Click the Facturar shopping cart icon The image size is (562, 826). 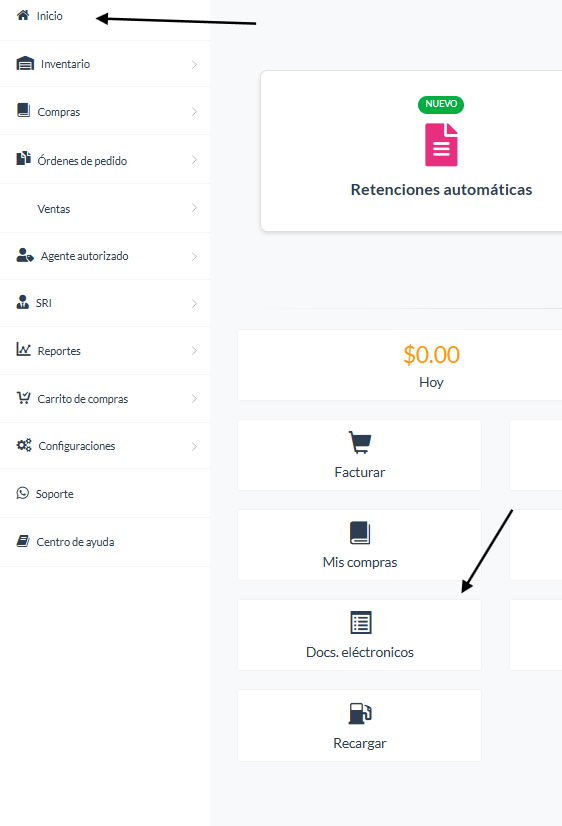(360, 442)
